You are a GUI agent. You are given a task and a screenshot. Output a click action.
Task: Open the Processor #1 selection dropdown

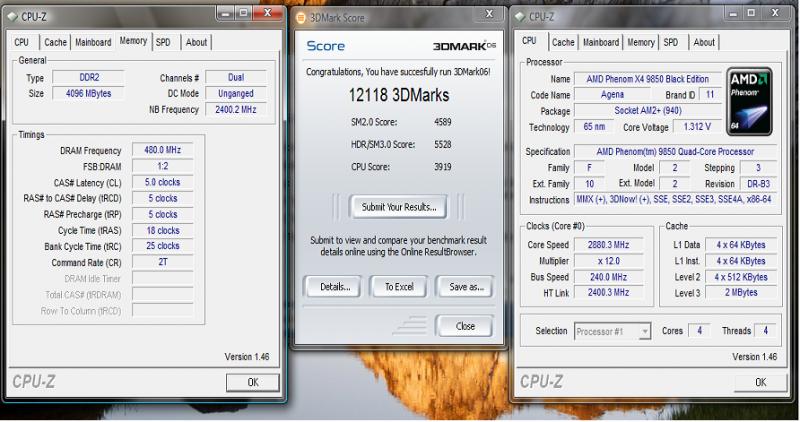point(613,332)
